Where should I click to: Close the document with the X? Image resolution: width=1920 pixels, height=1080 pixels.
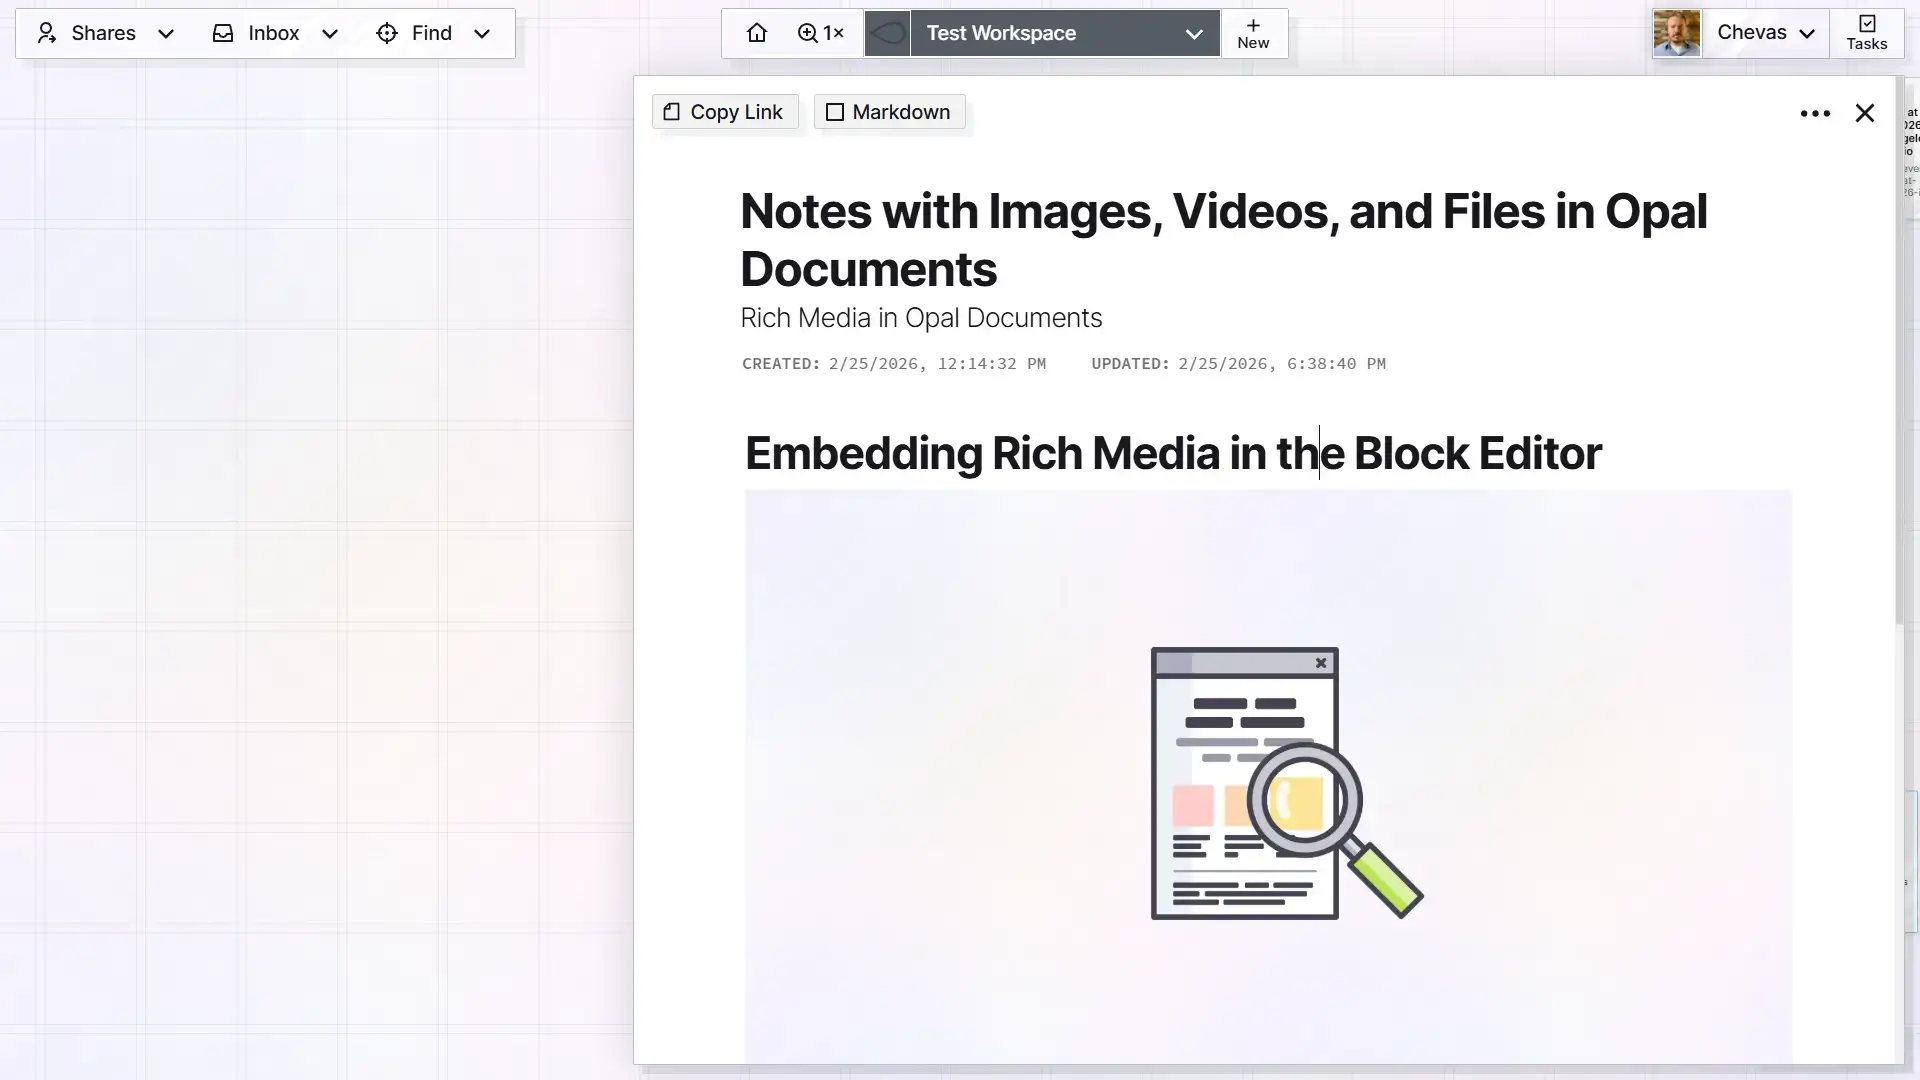(1864, 112)
